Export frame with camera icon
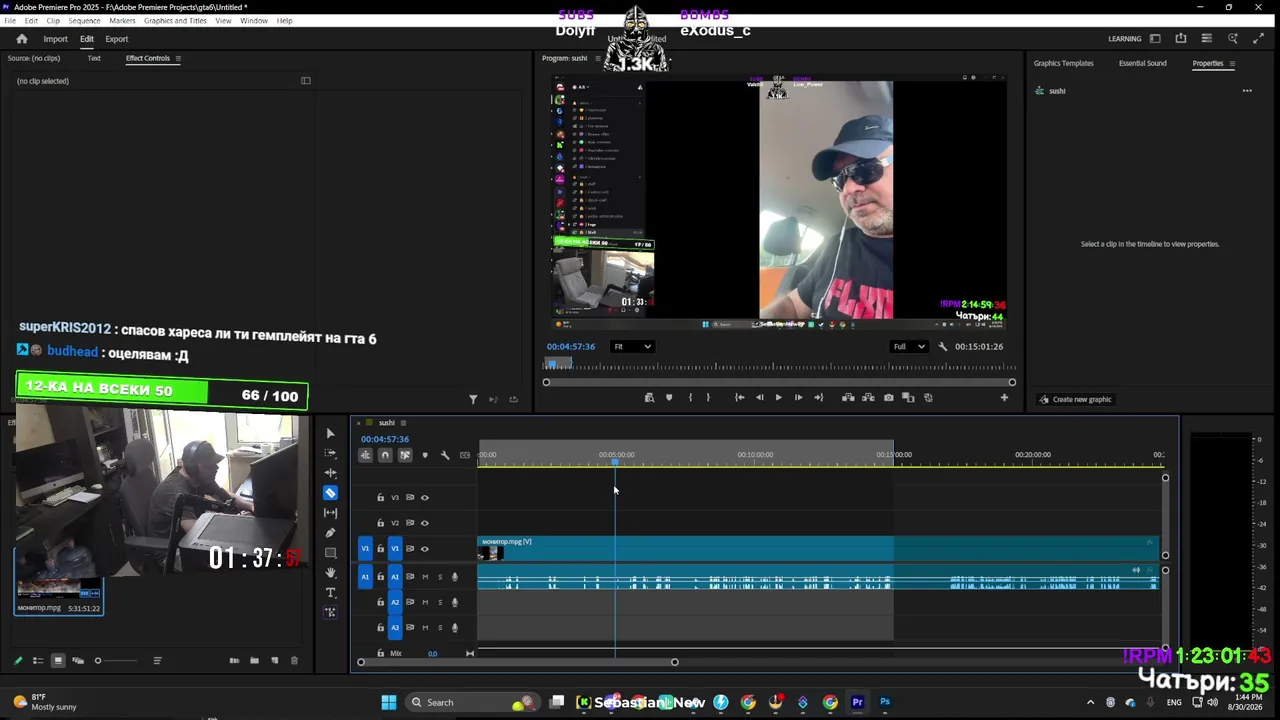Screen dimensions: 1280x720 click(x=888, y=398)
